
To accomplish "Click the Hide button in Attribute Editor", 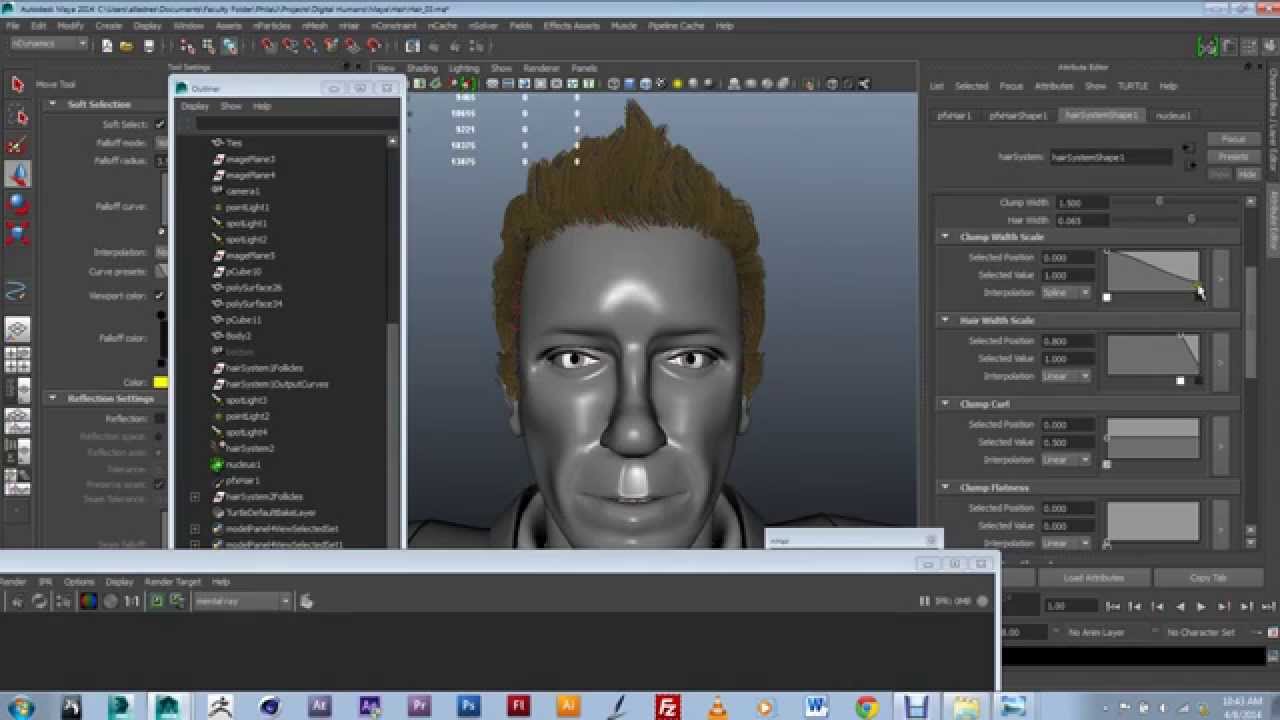I will pos(1247,174).
